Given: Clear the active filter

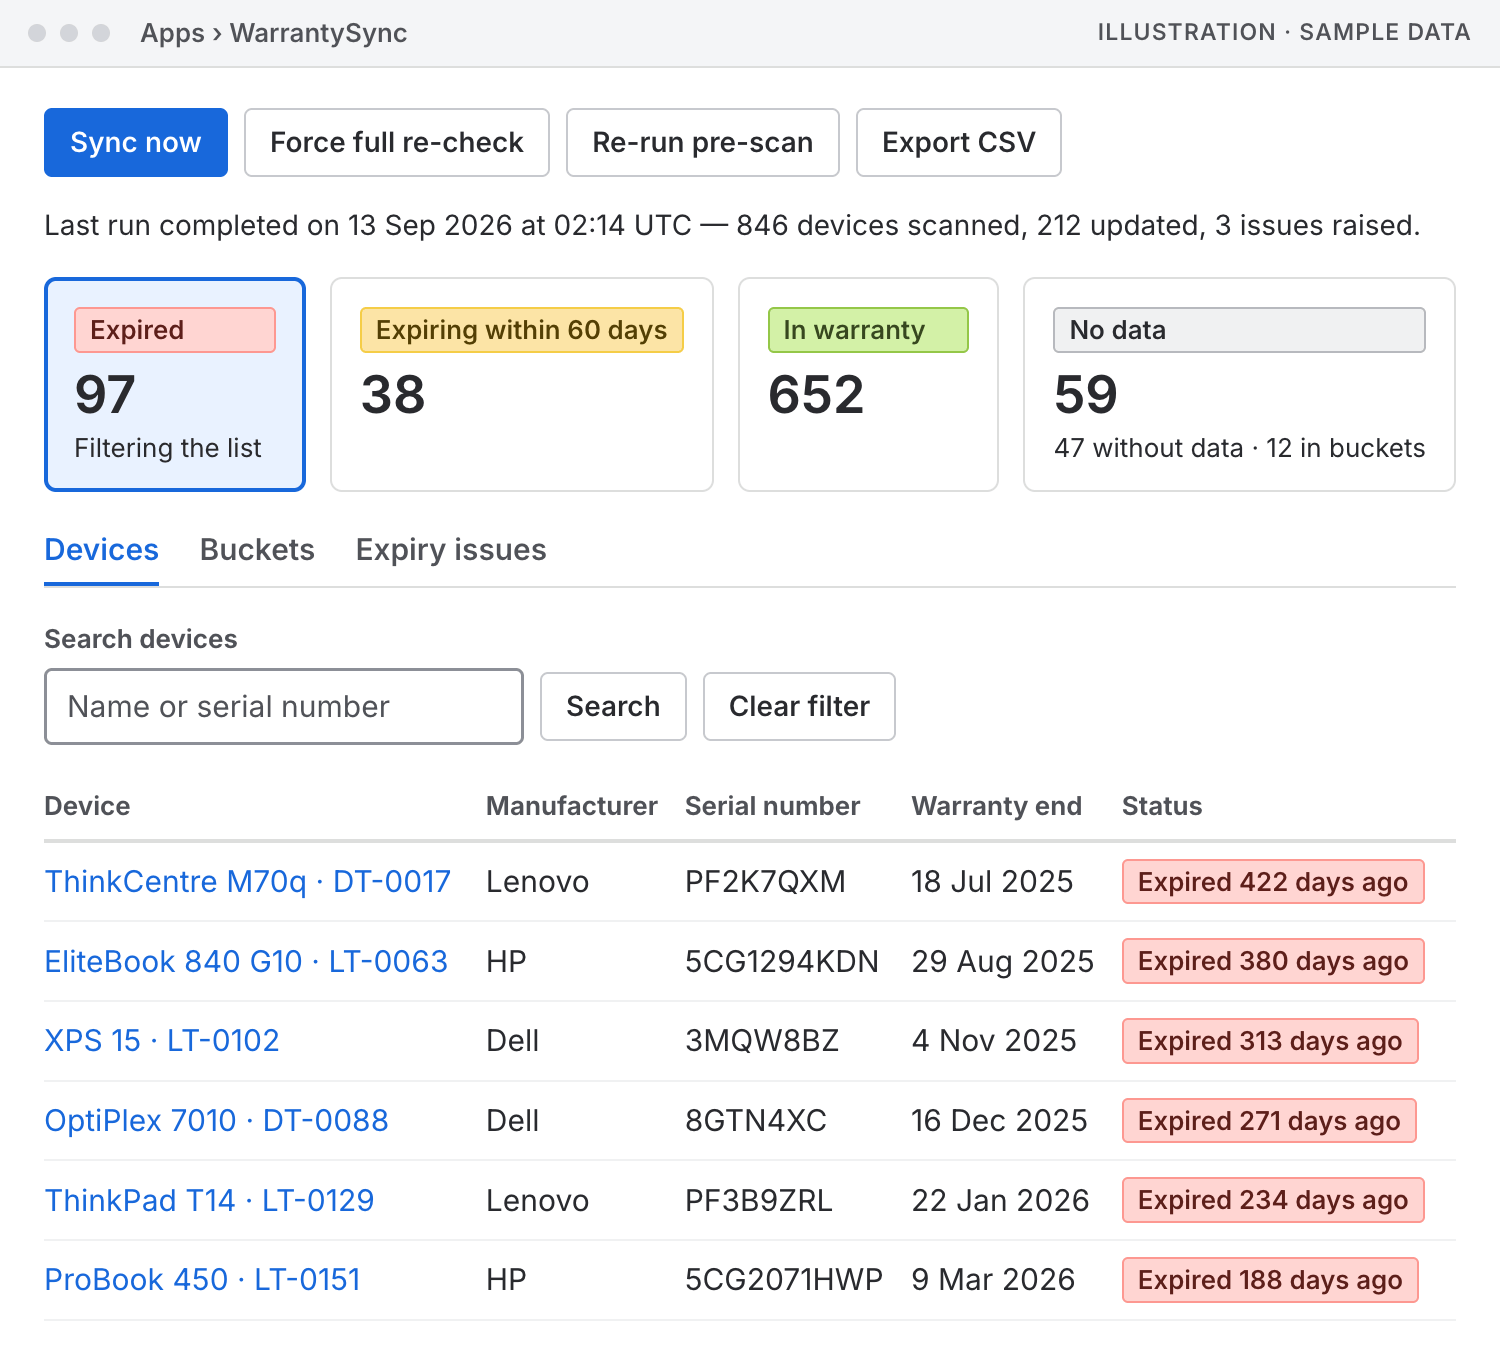Looking at the screenshot, I should (799, 707).
